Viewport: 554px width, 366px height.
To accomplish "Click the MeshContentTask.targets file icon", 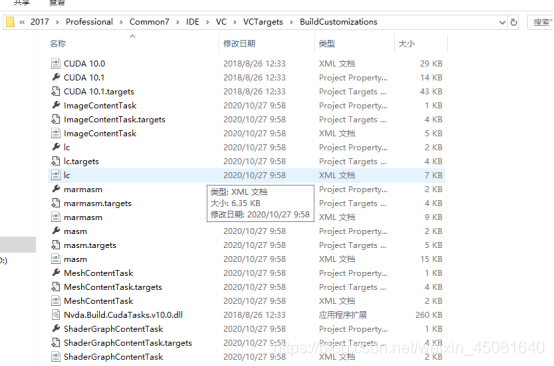I will [x=55, y=287].
